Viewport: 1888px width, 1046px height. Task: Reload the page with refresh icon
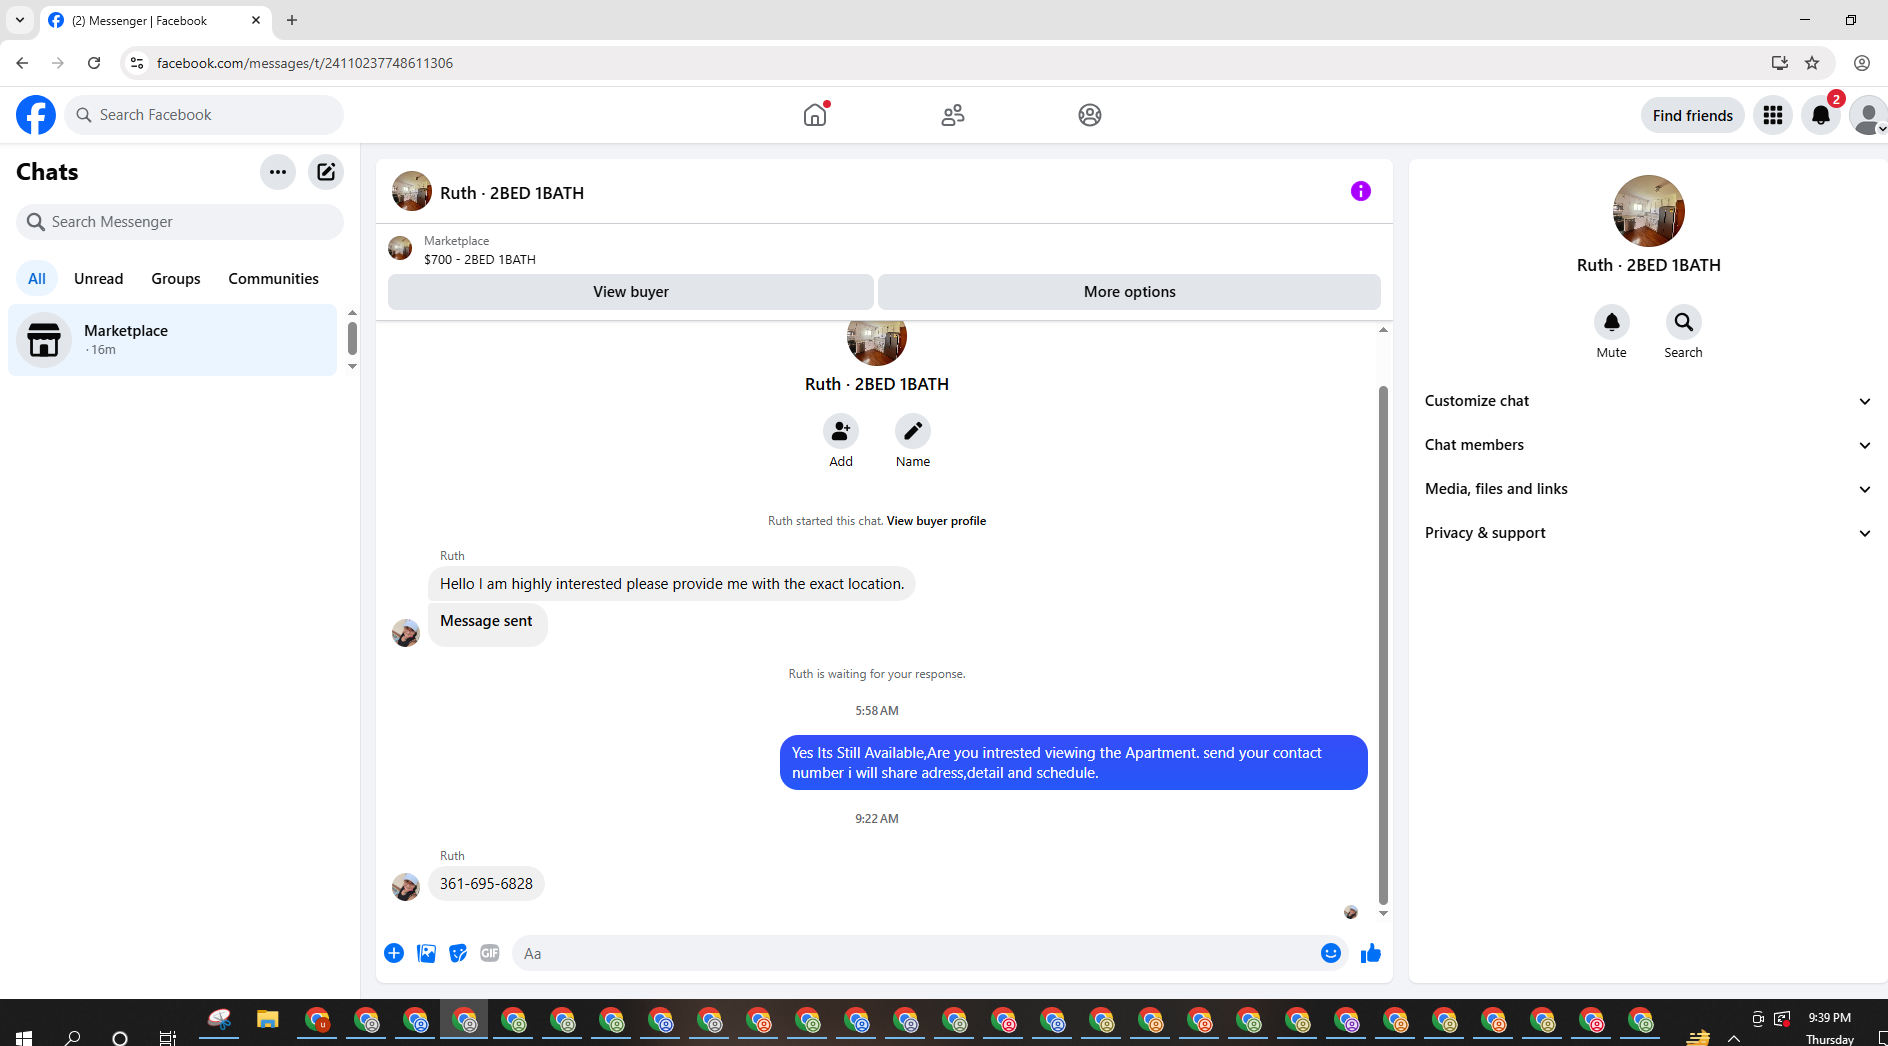(94, 63)
